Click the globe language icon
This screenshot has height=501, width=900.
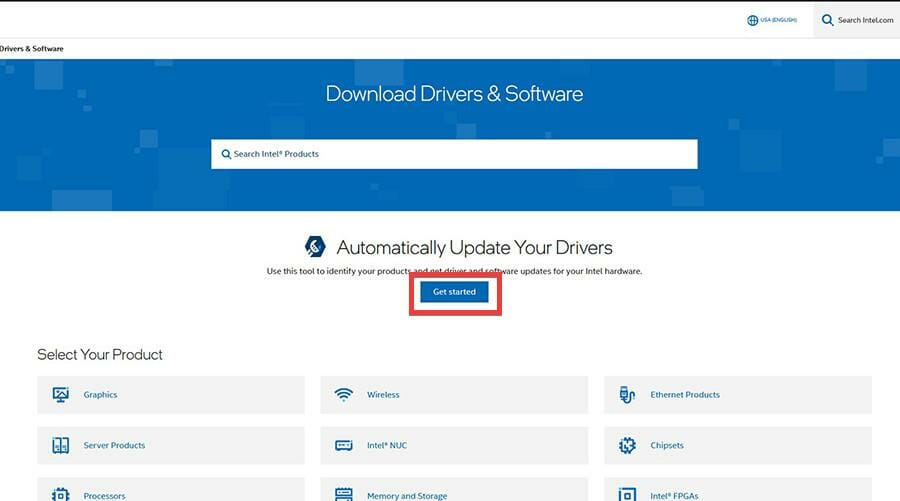click(x=752, y=20)
